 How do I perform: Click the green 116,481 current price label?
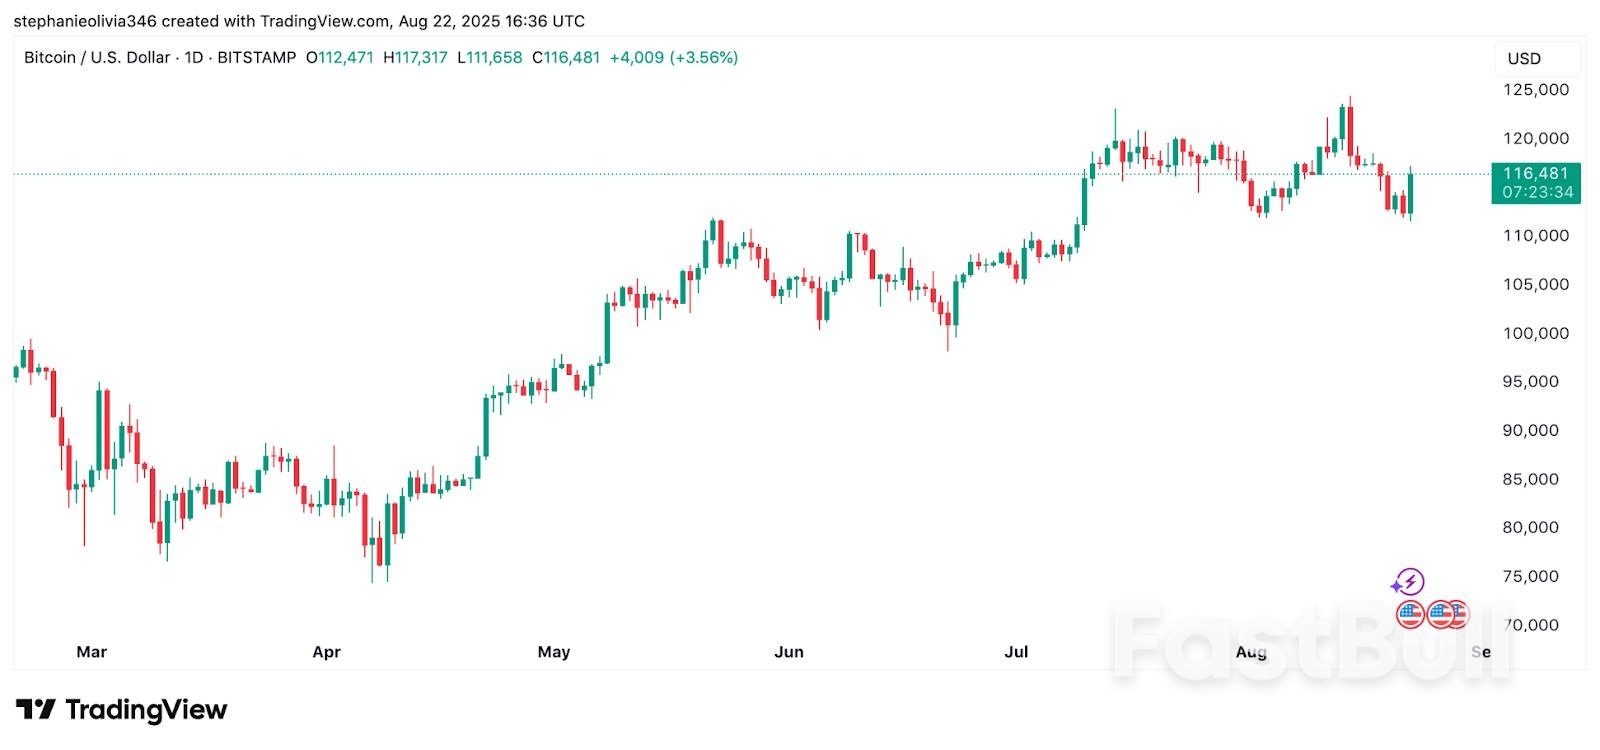pyautogui.click(x=1536, y=174)
